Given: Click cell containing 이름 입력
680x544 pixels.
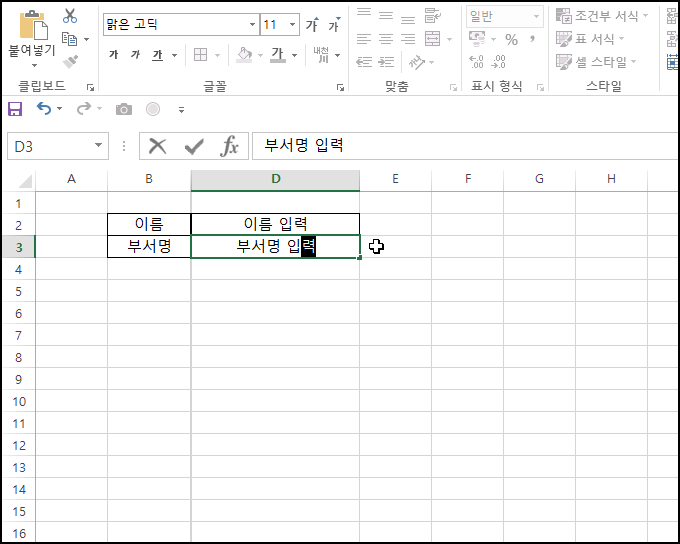Looking at the screenshot, I should (275, 224).
